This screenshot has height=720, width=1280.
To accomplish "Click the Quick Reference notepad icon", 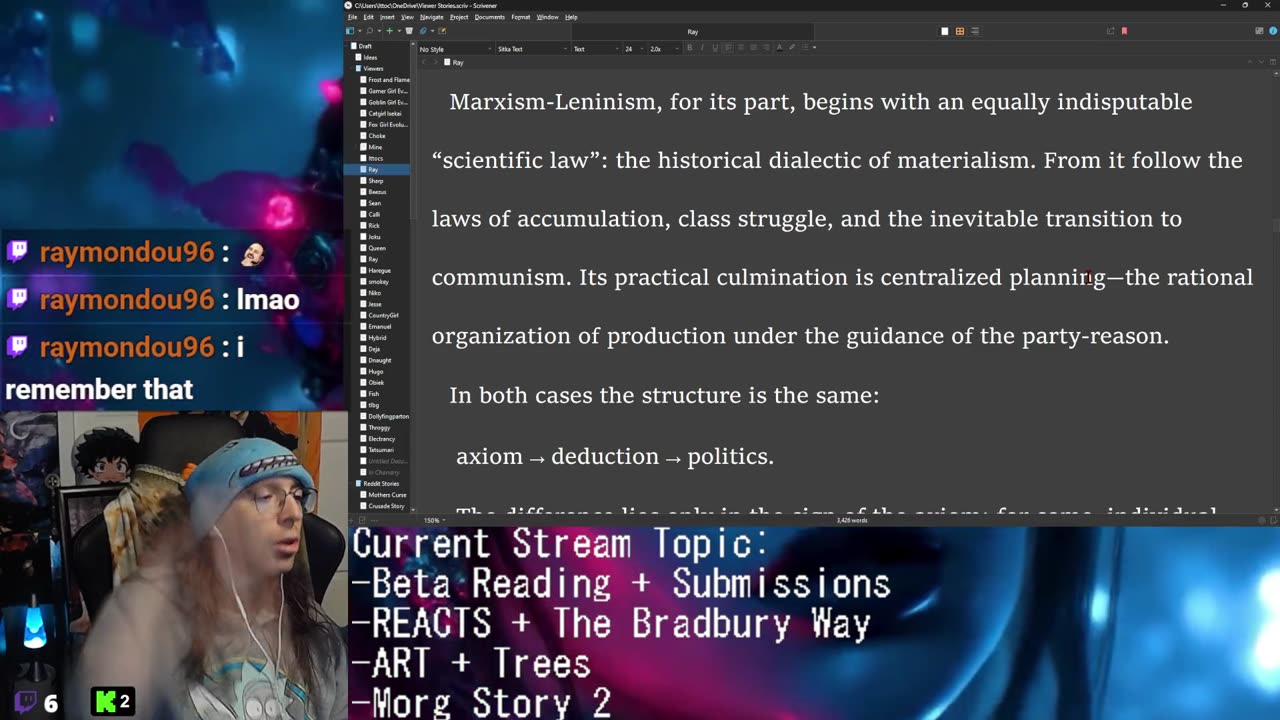I will click(442, 31).
